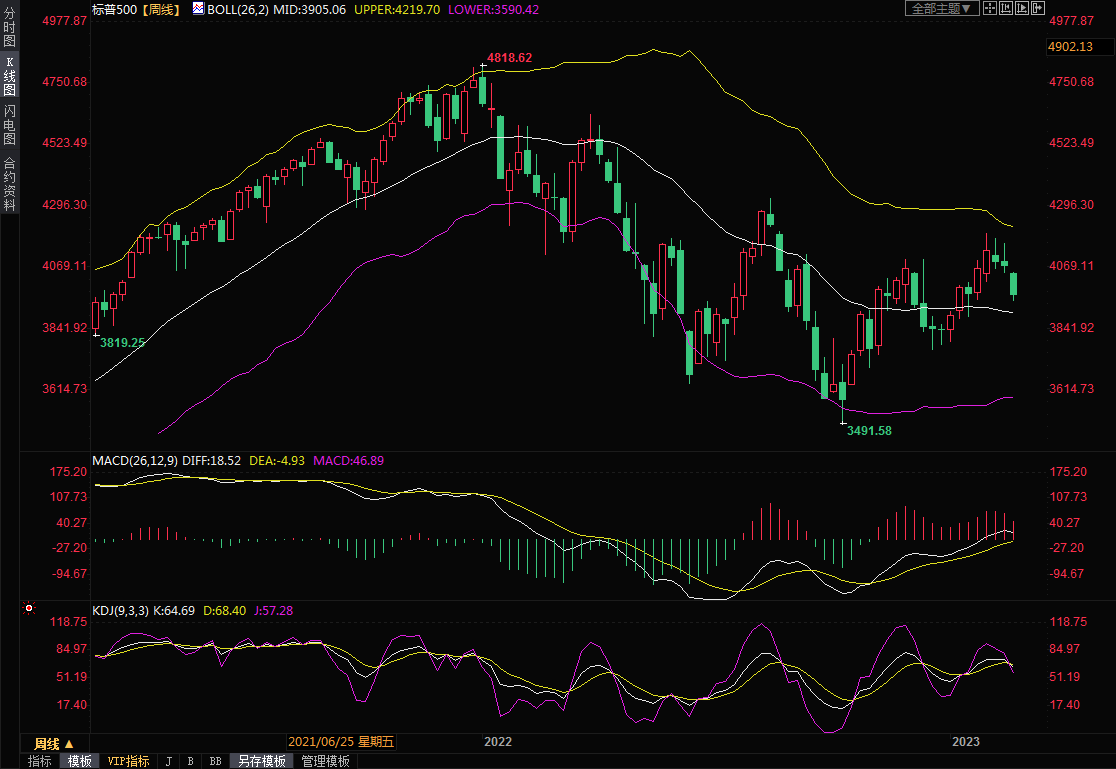Click the red marker icon beside KDJ

click(x=28, y=608)
